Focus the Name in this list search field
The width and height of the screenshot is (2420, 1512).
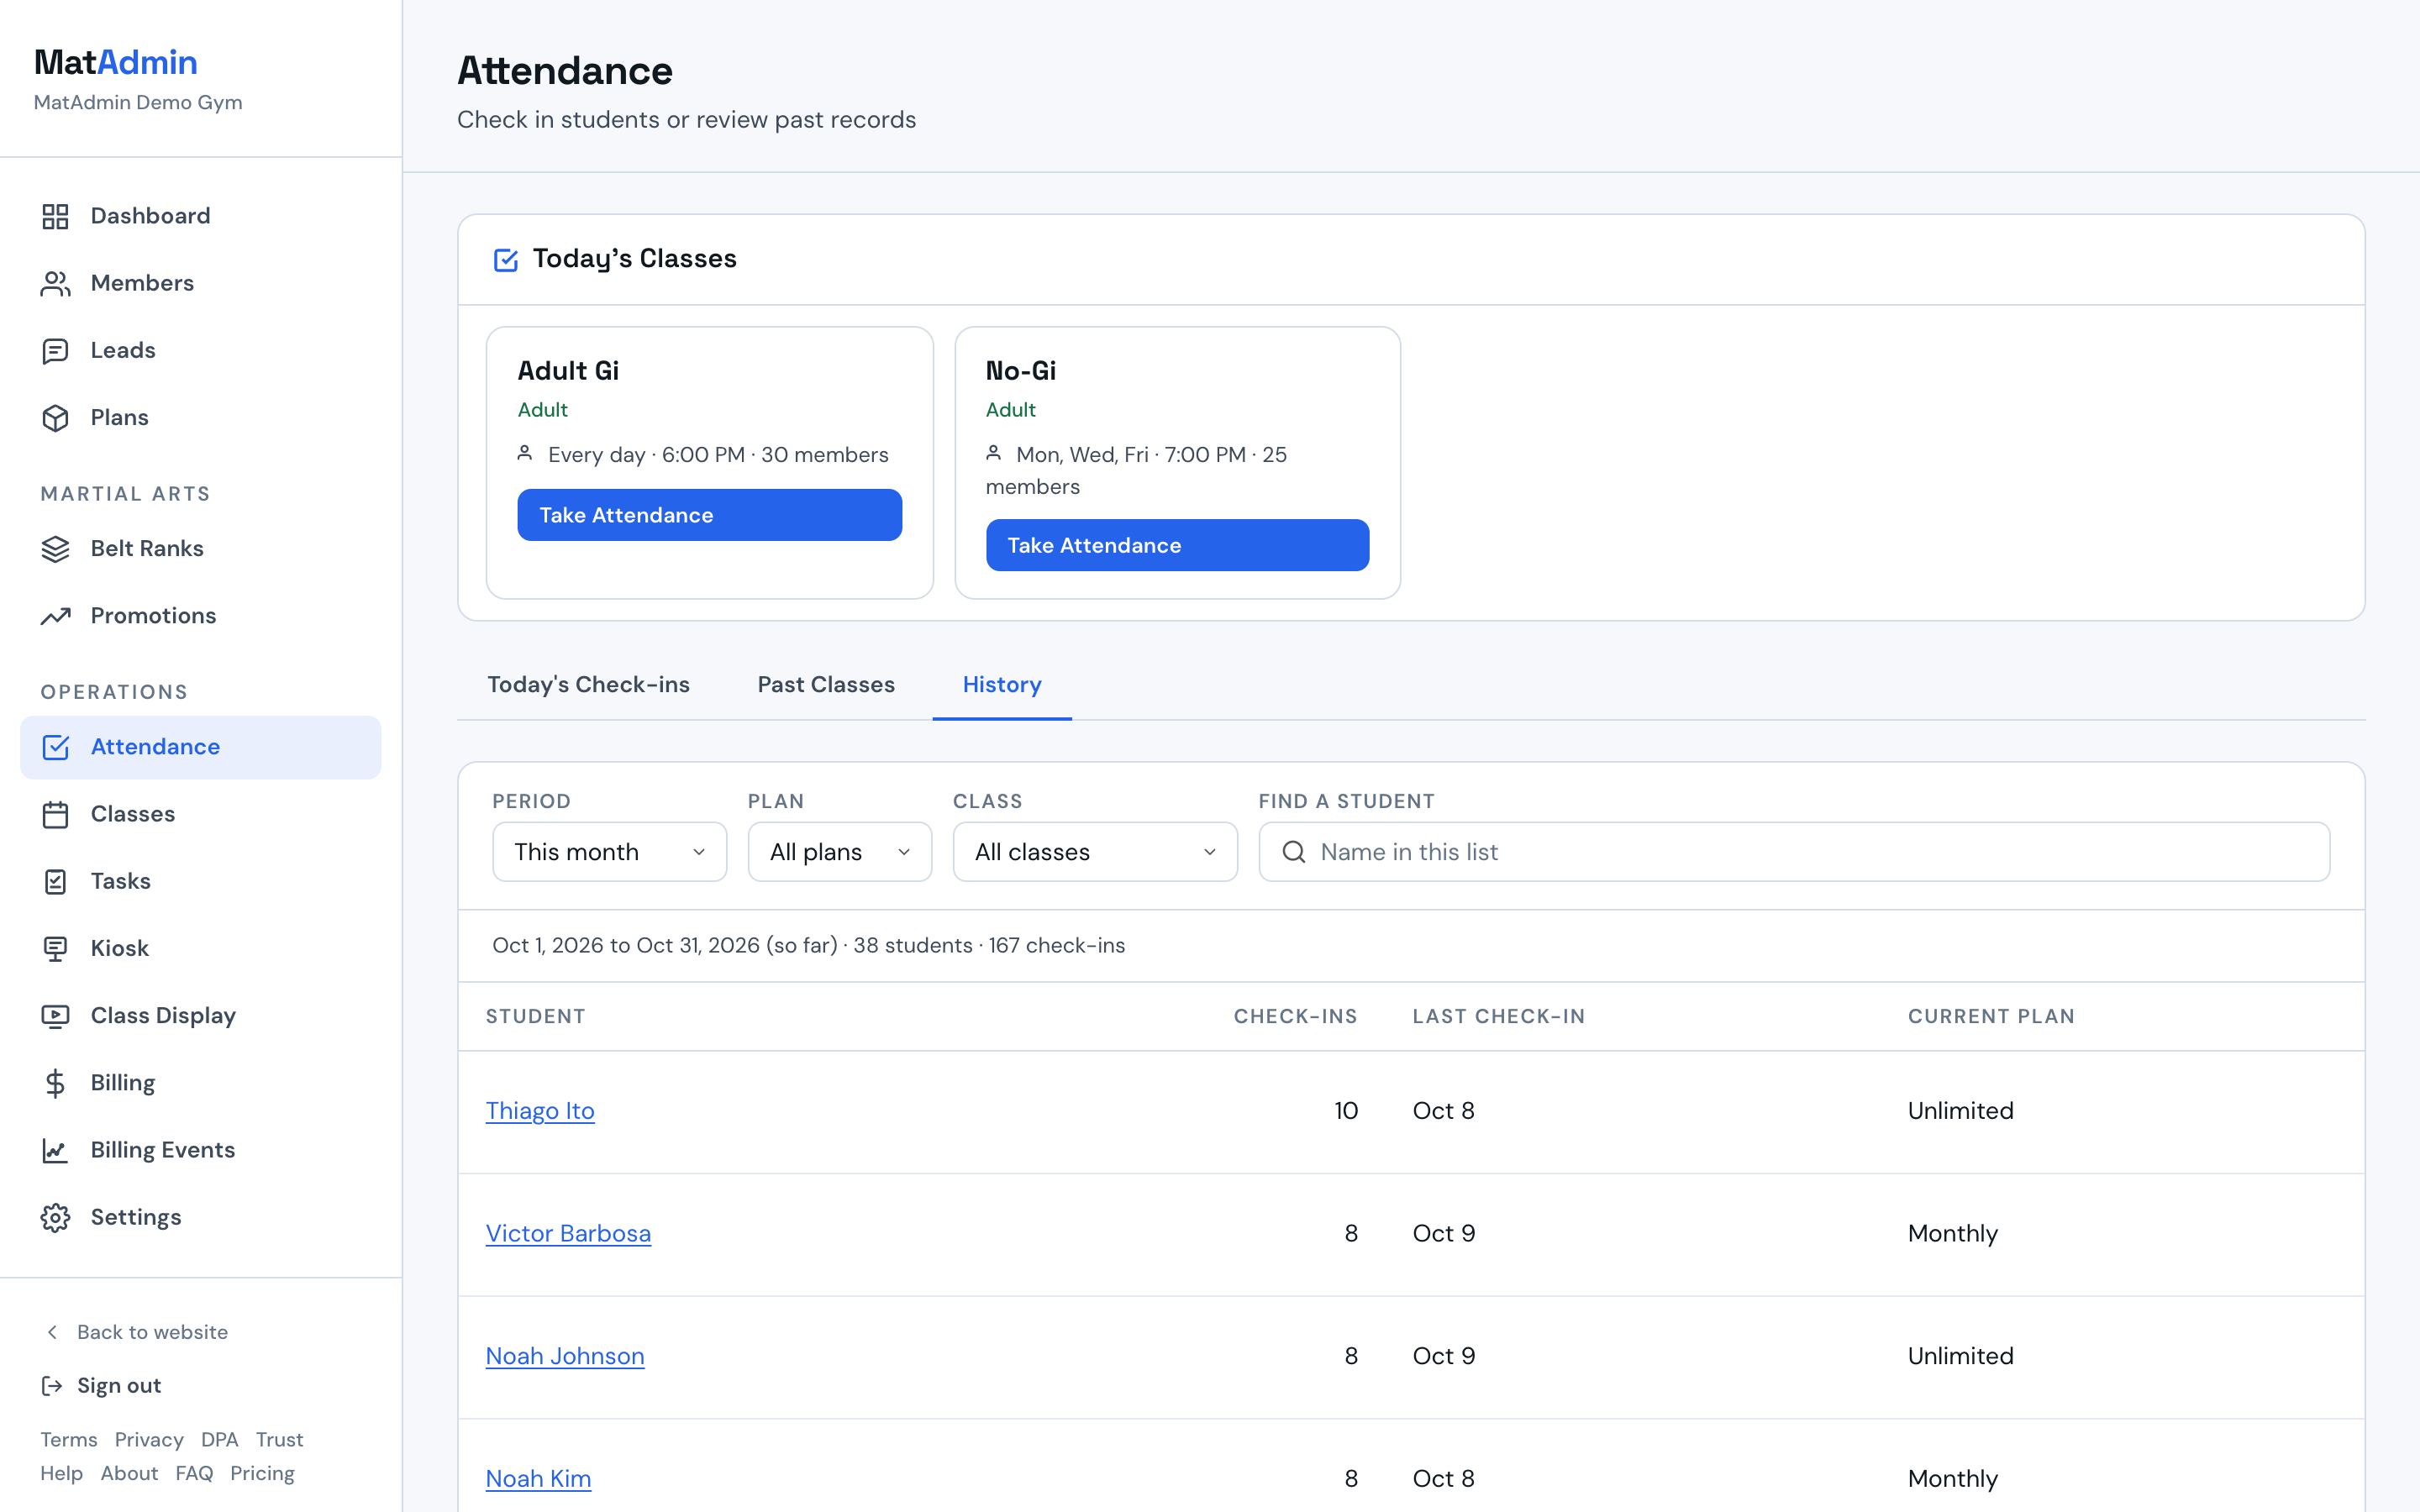(x=1794, y=852)
